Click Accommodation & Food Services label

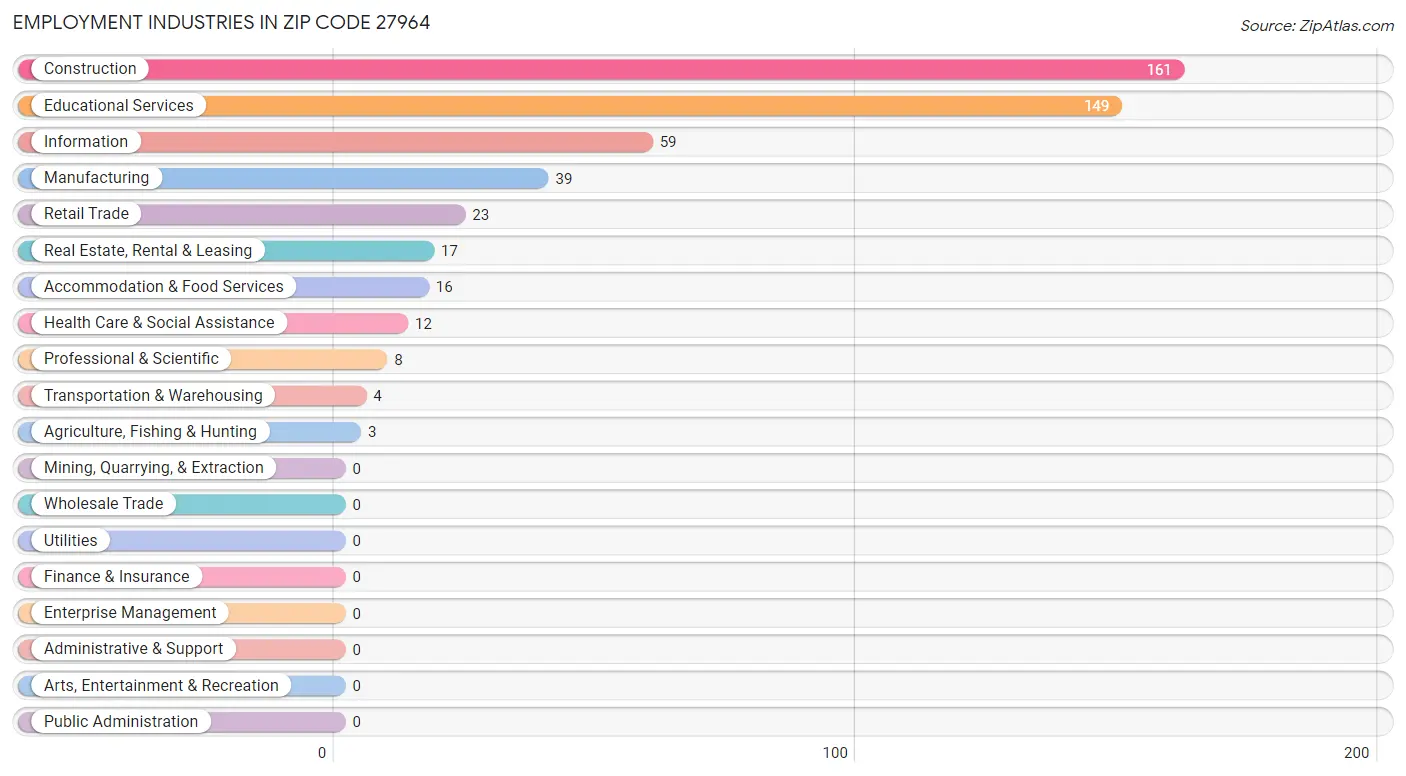164,287
